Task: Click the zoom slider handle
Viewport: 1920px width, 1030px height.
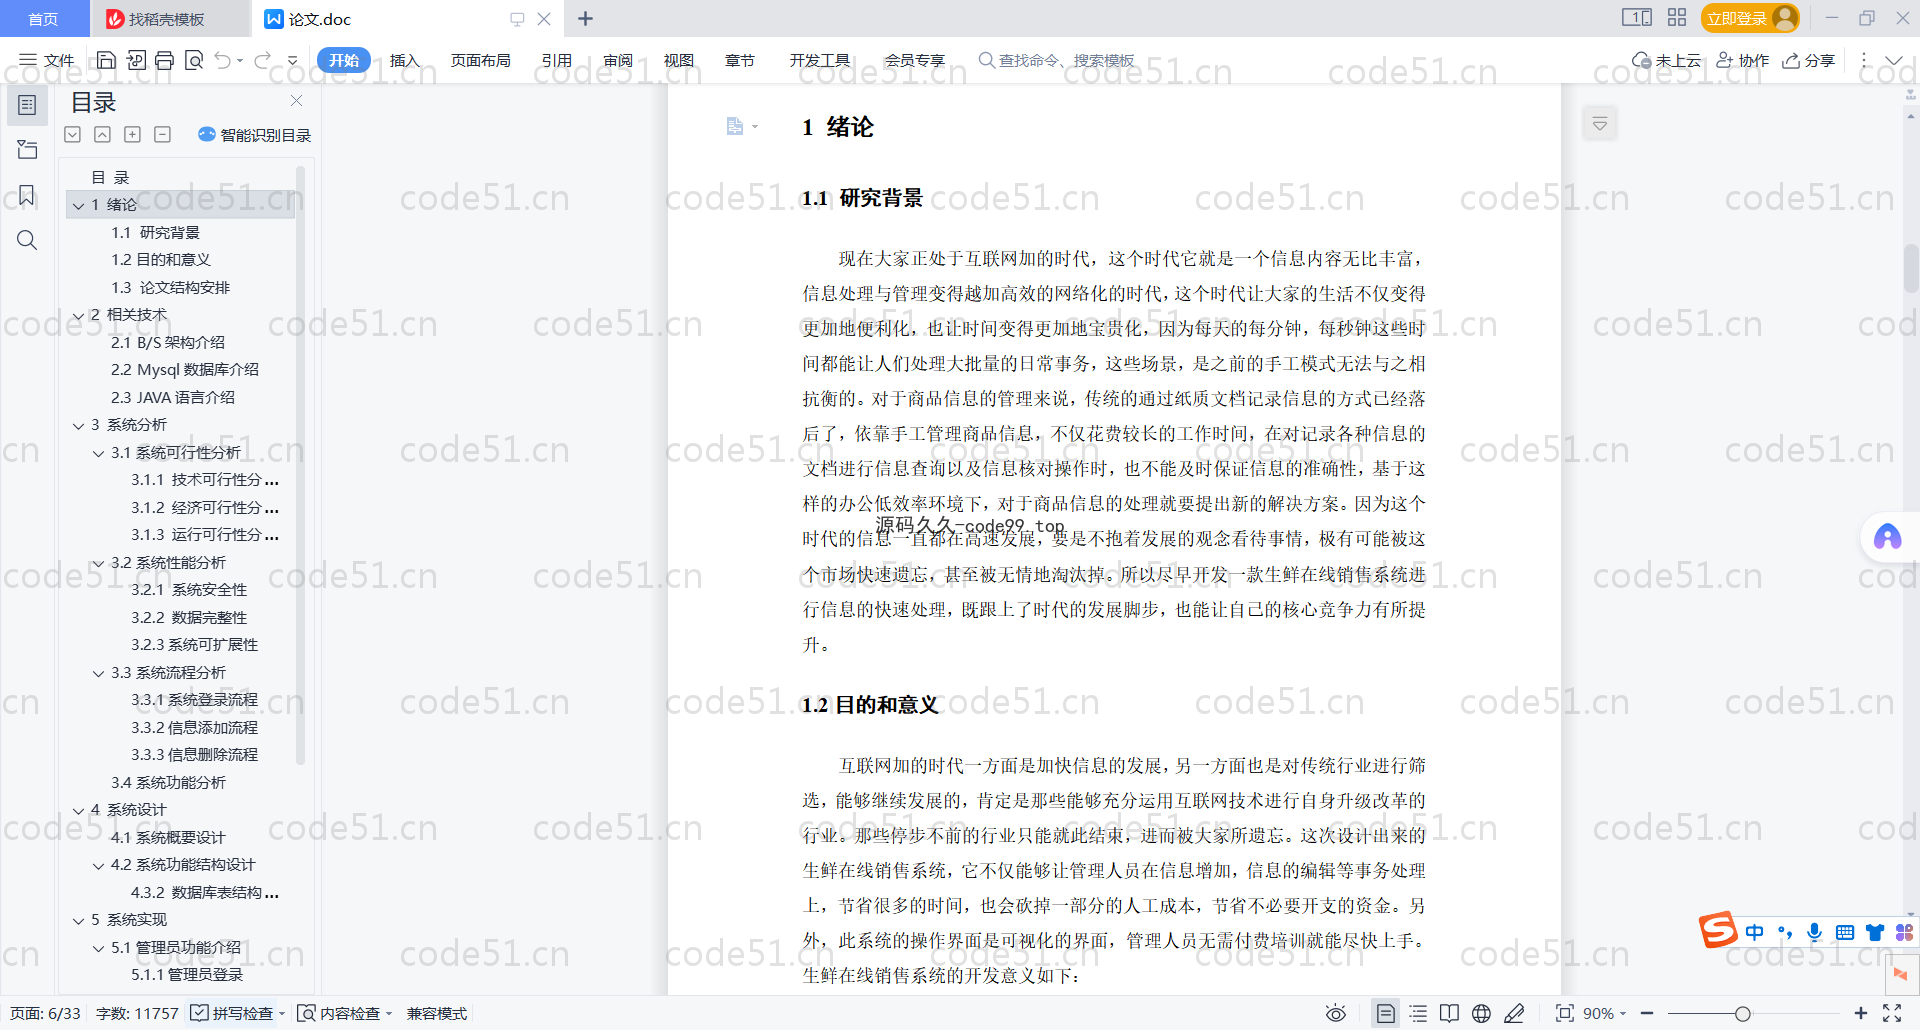Action: 1742,1013
